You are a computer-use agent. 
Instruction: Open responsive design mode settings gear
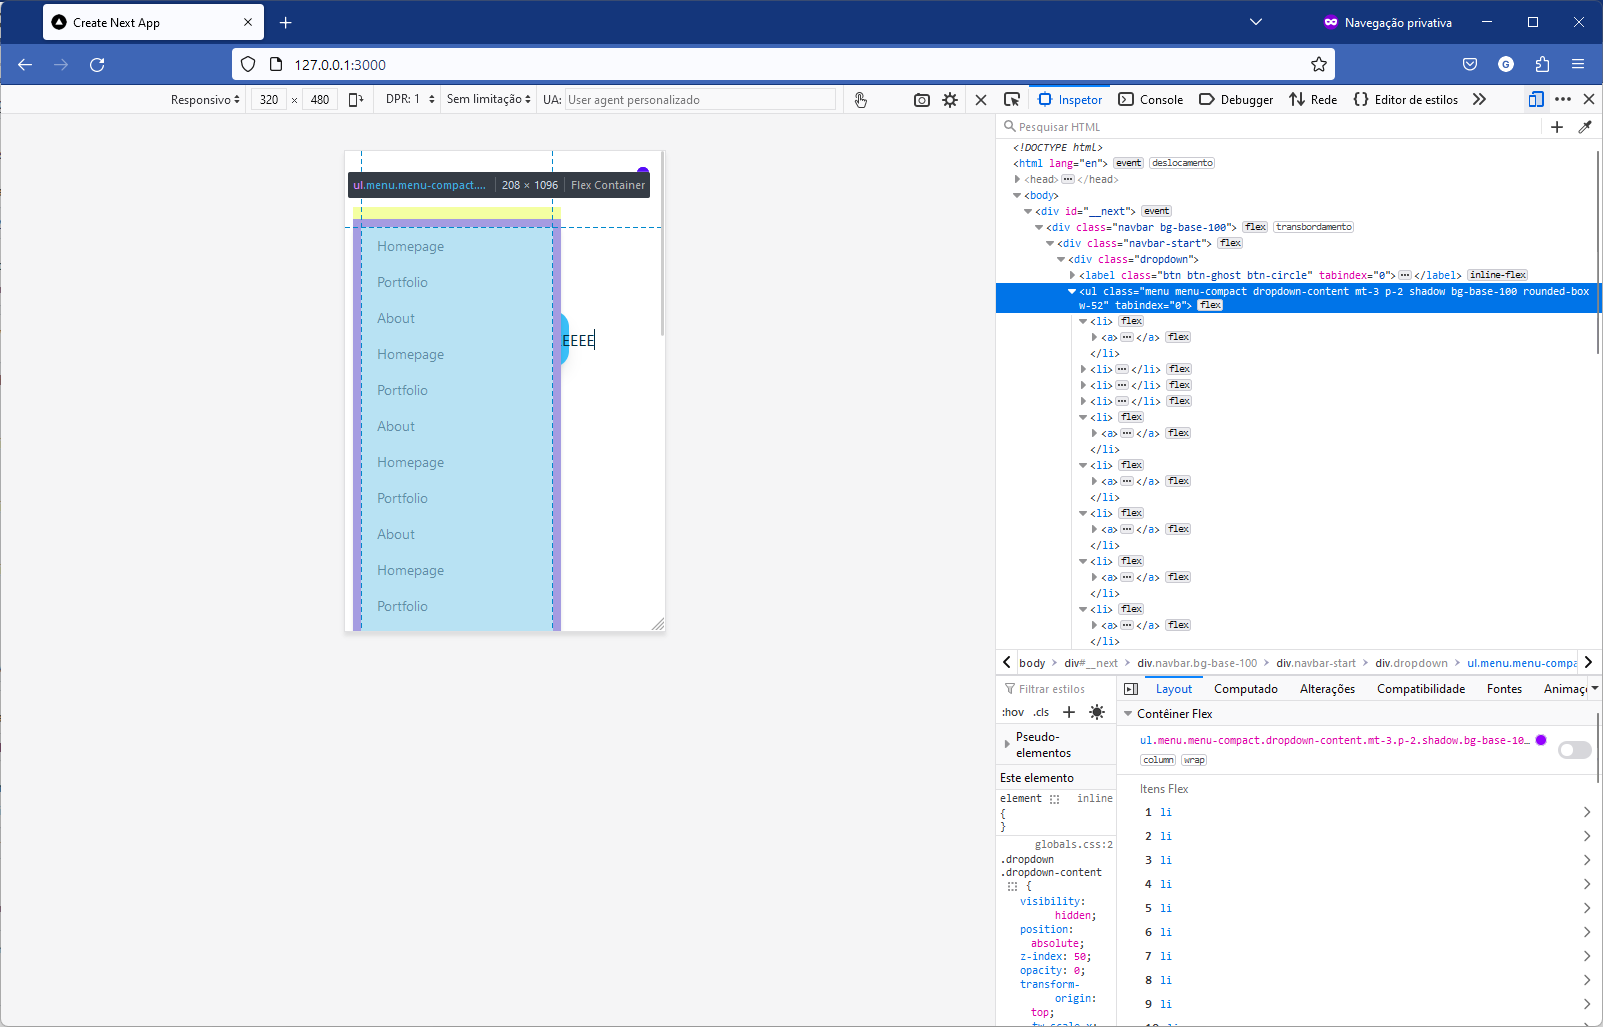[x=949, y=99]
